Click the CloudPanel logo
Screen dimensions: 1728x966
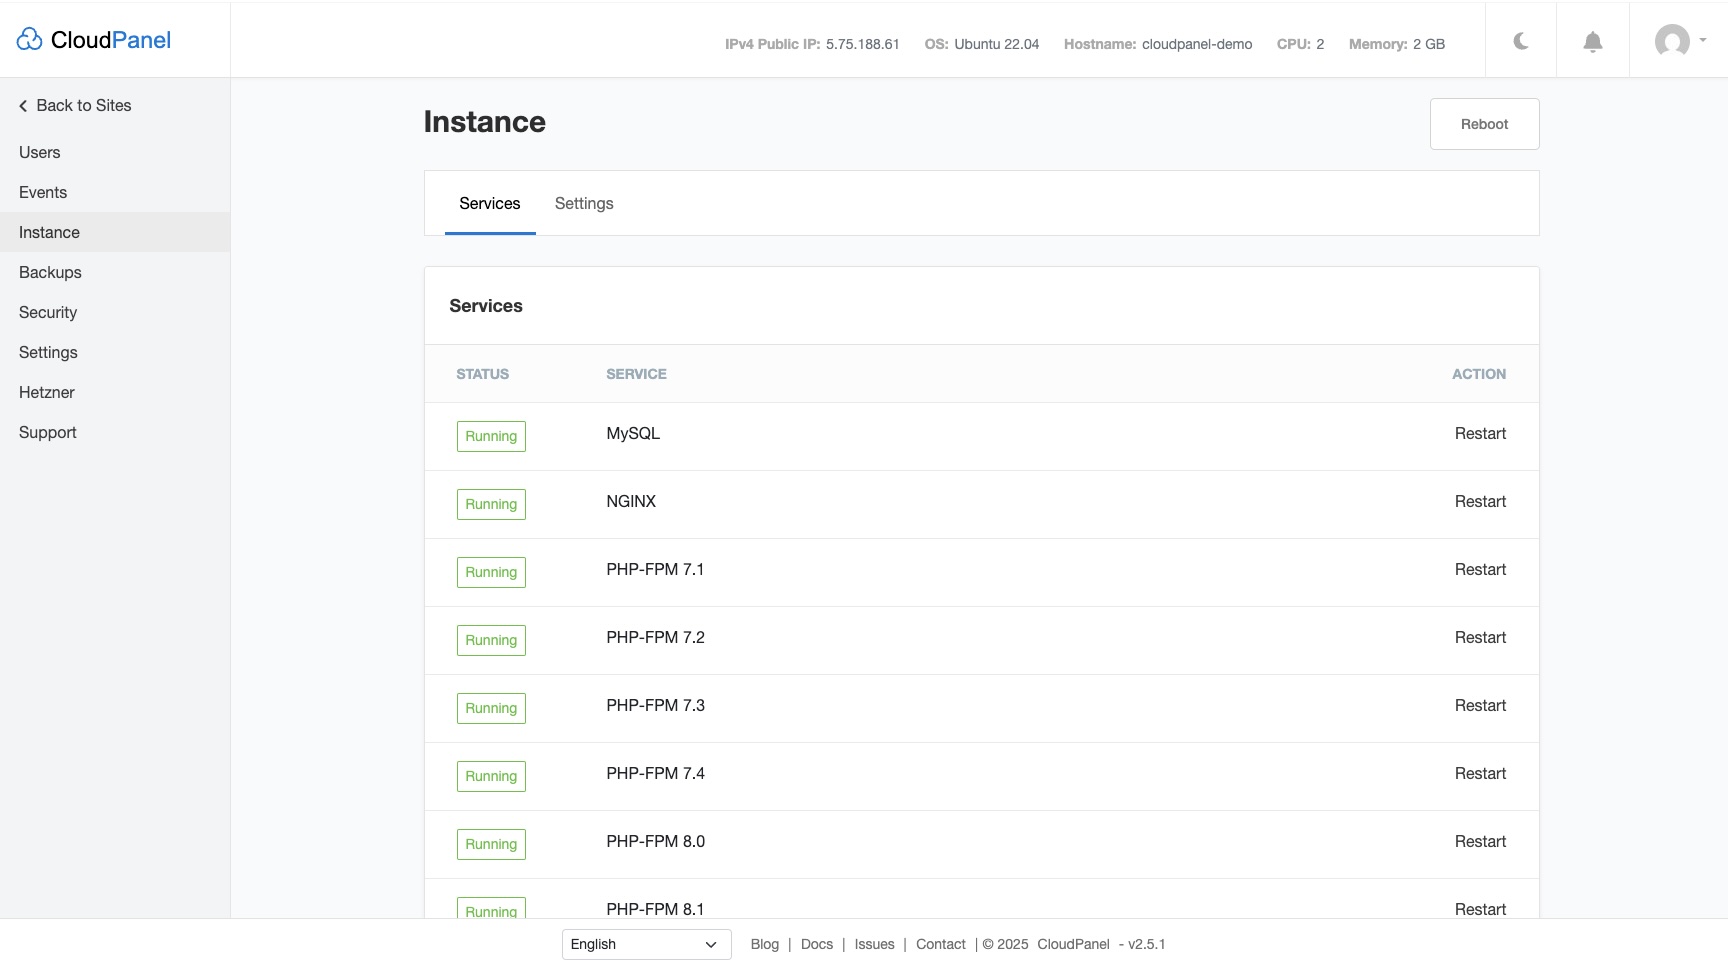pos(94,40)
